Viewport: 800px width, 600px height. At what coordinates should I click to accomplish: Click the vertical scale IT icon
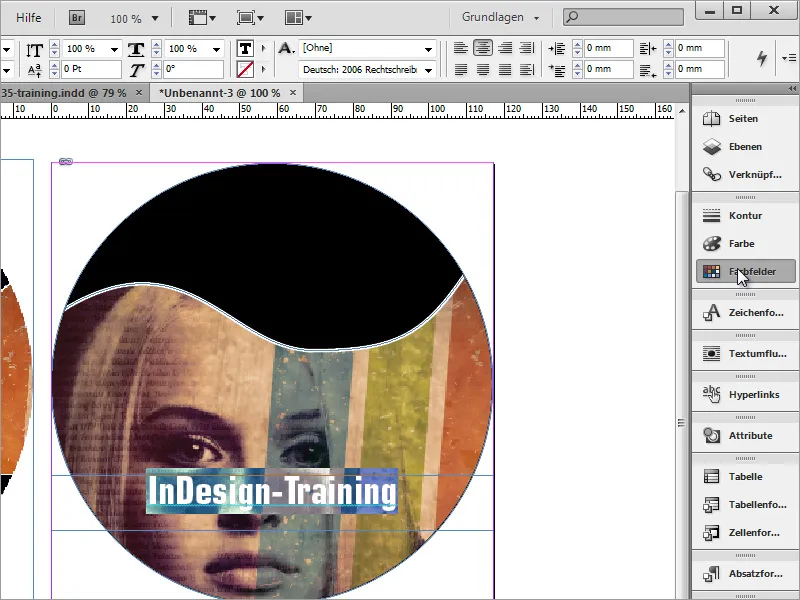[x=34, y=50]
